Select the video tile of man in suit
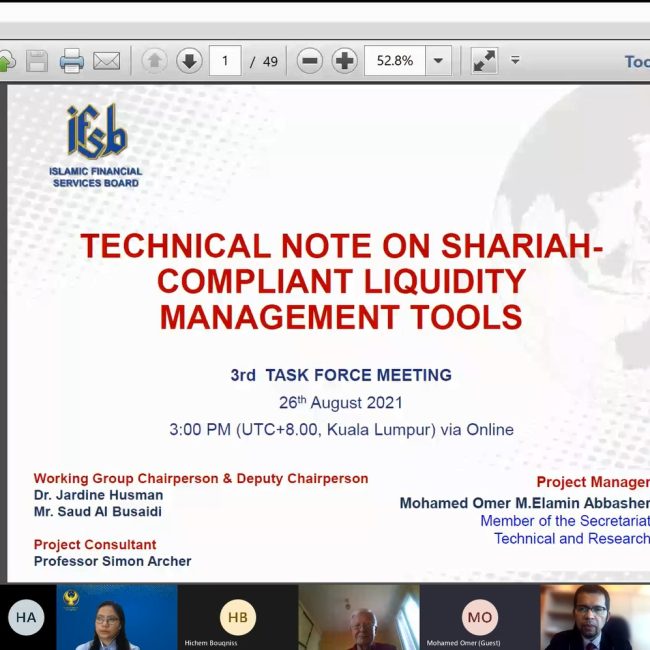650x650 pixels. 595,617
